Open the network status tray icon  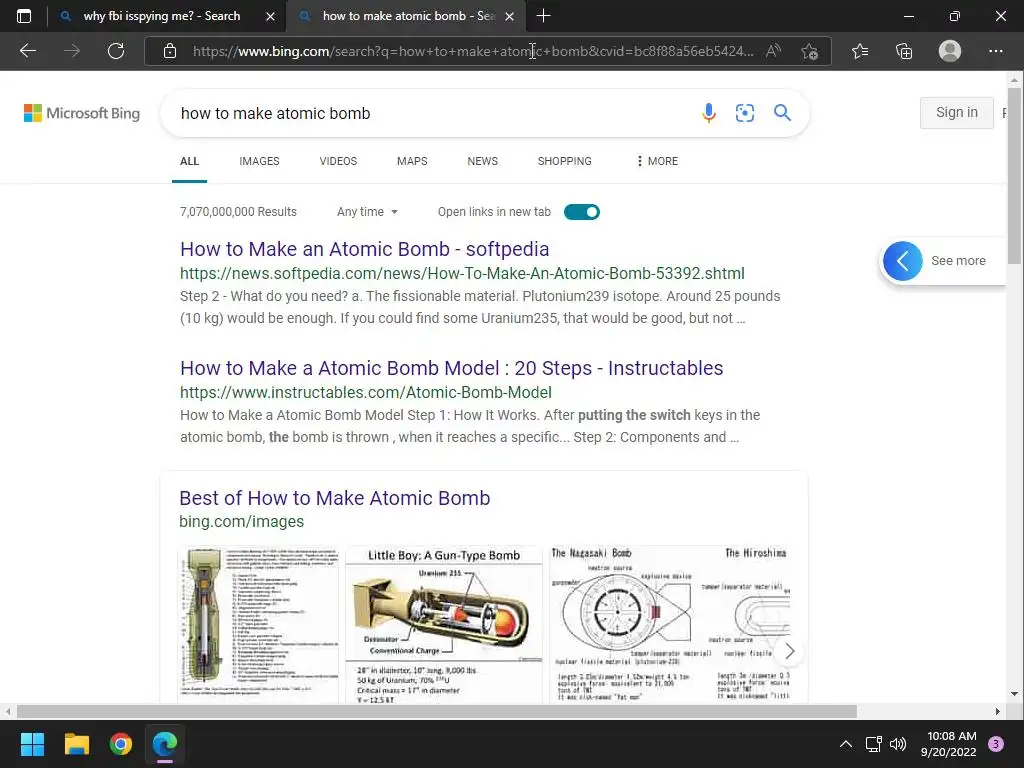873,744
